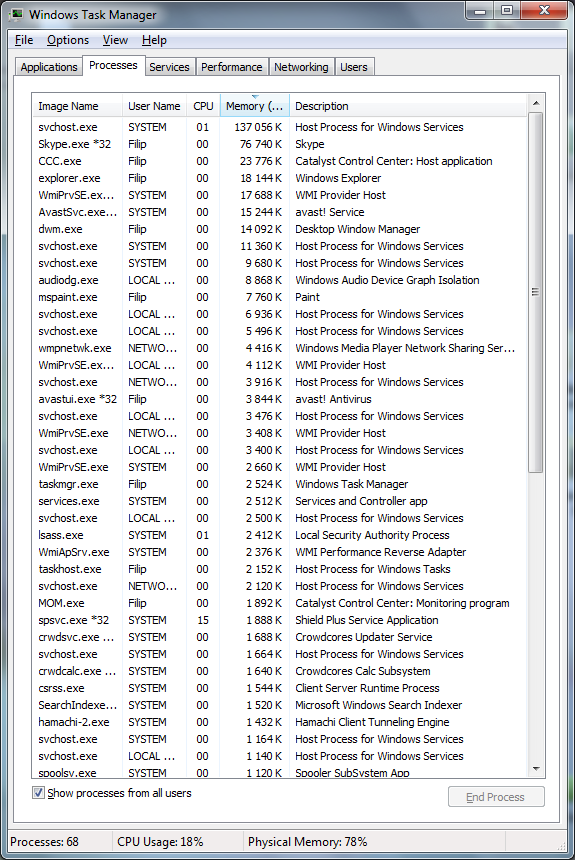Click the Hamachi Client Tunneling Engine description
Screen dimensions: 575x860
pos(372,722)
